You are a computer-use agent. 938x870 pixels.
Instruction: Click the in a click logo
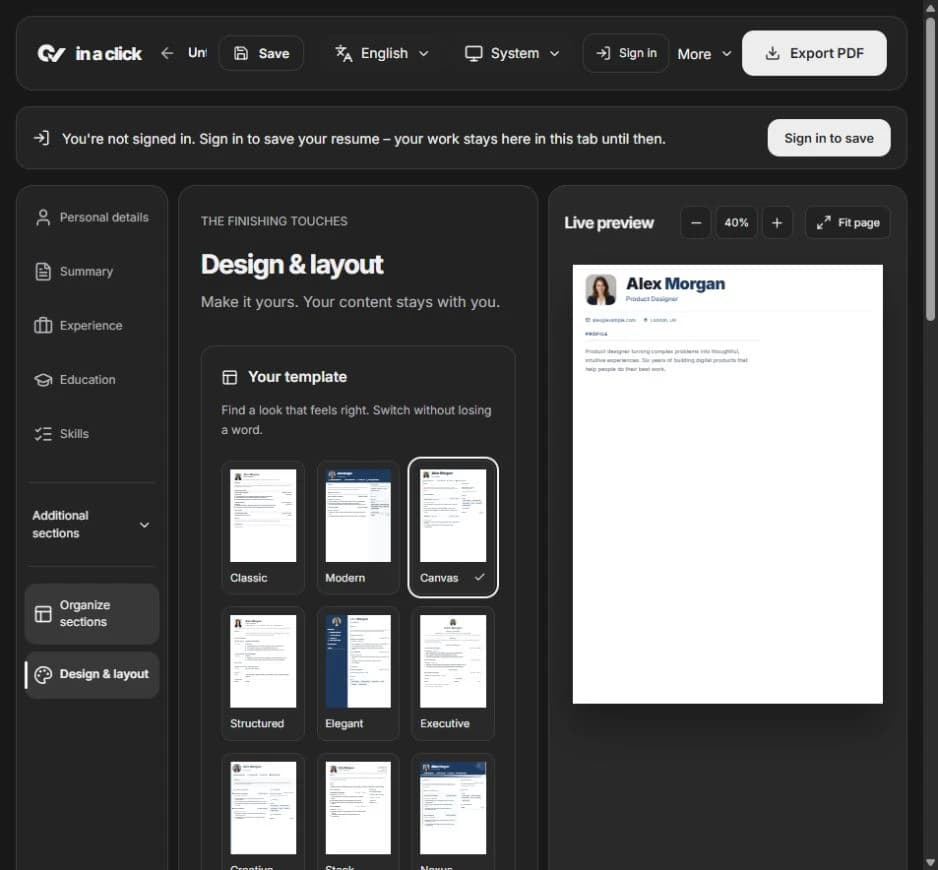pos(90,53)
